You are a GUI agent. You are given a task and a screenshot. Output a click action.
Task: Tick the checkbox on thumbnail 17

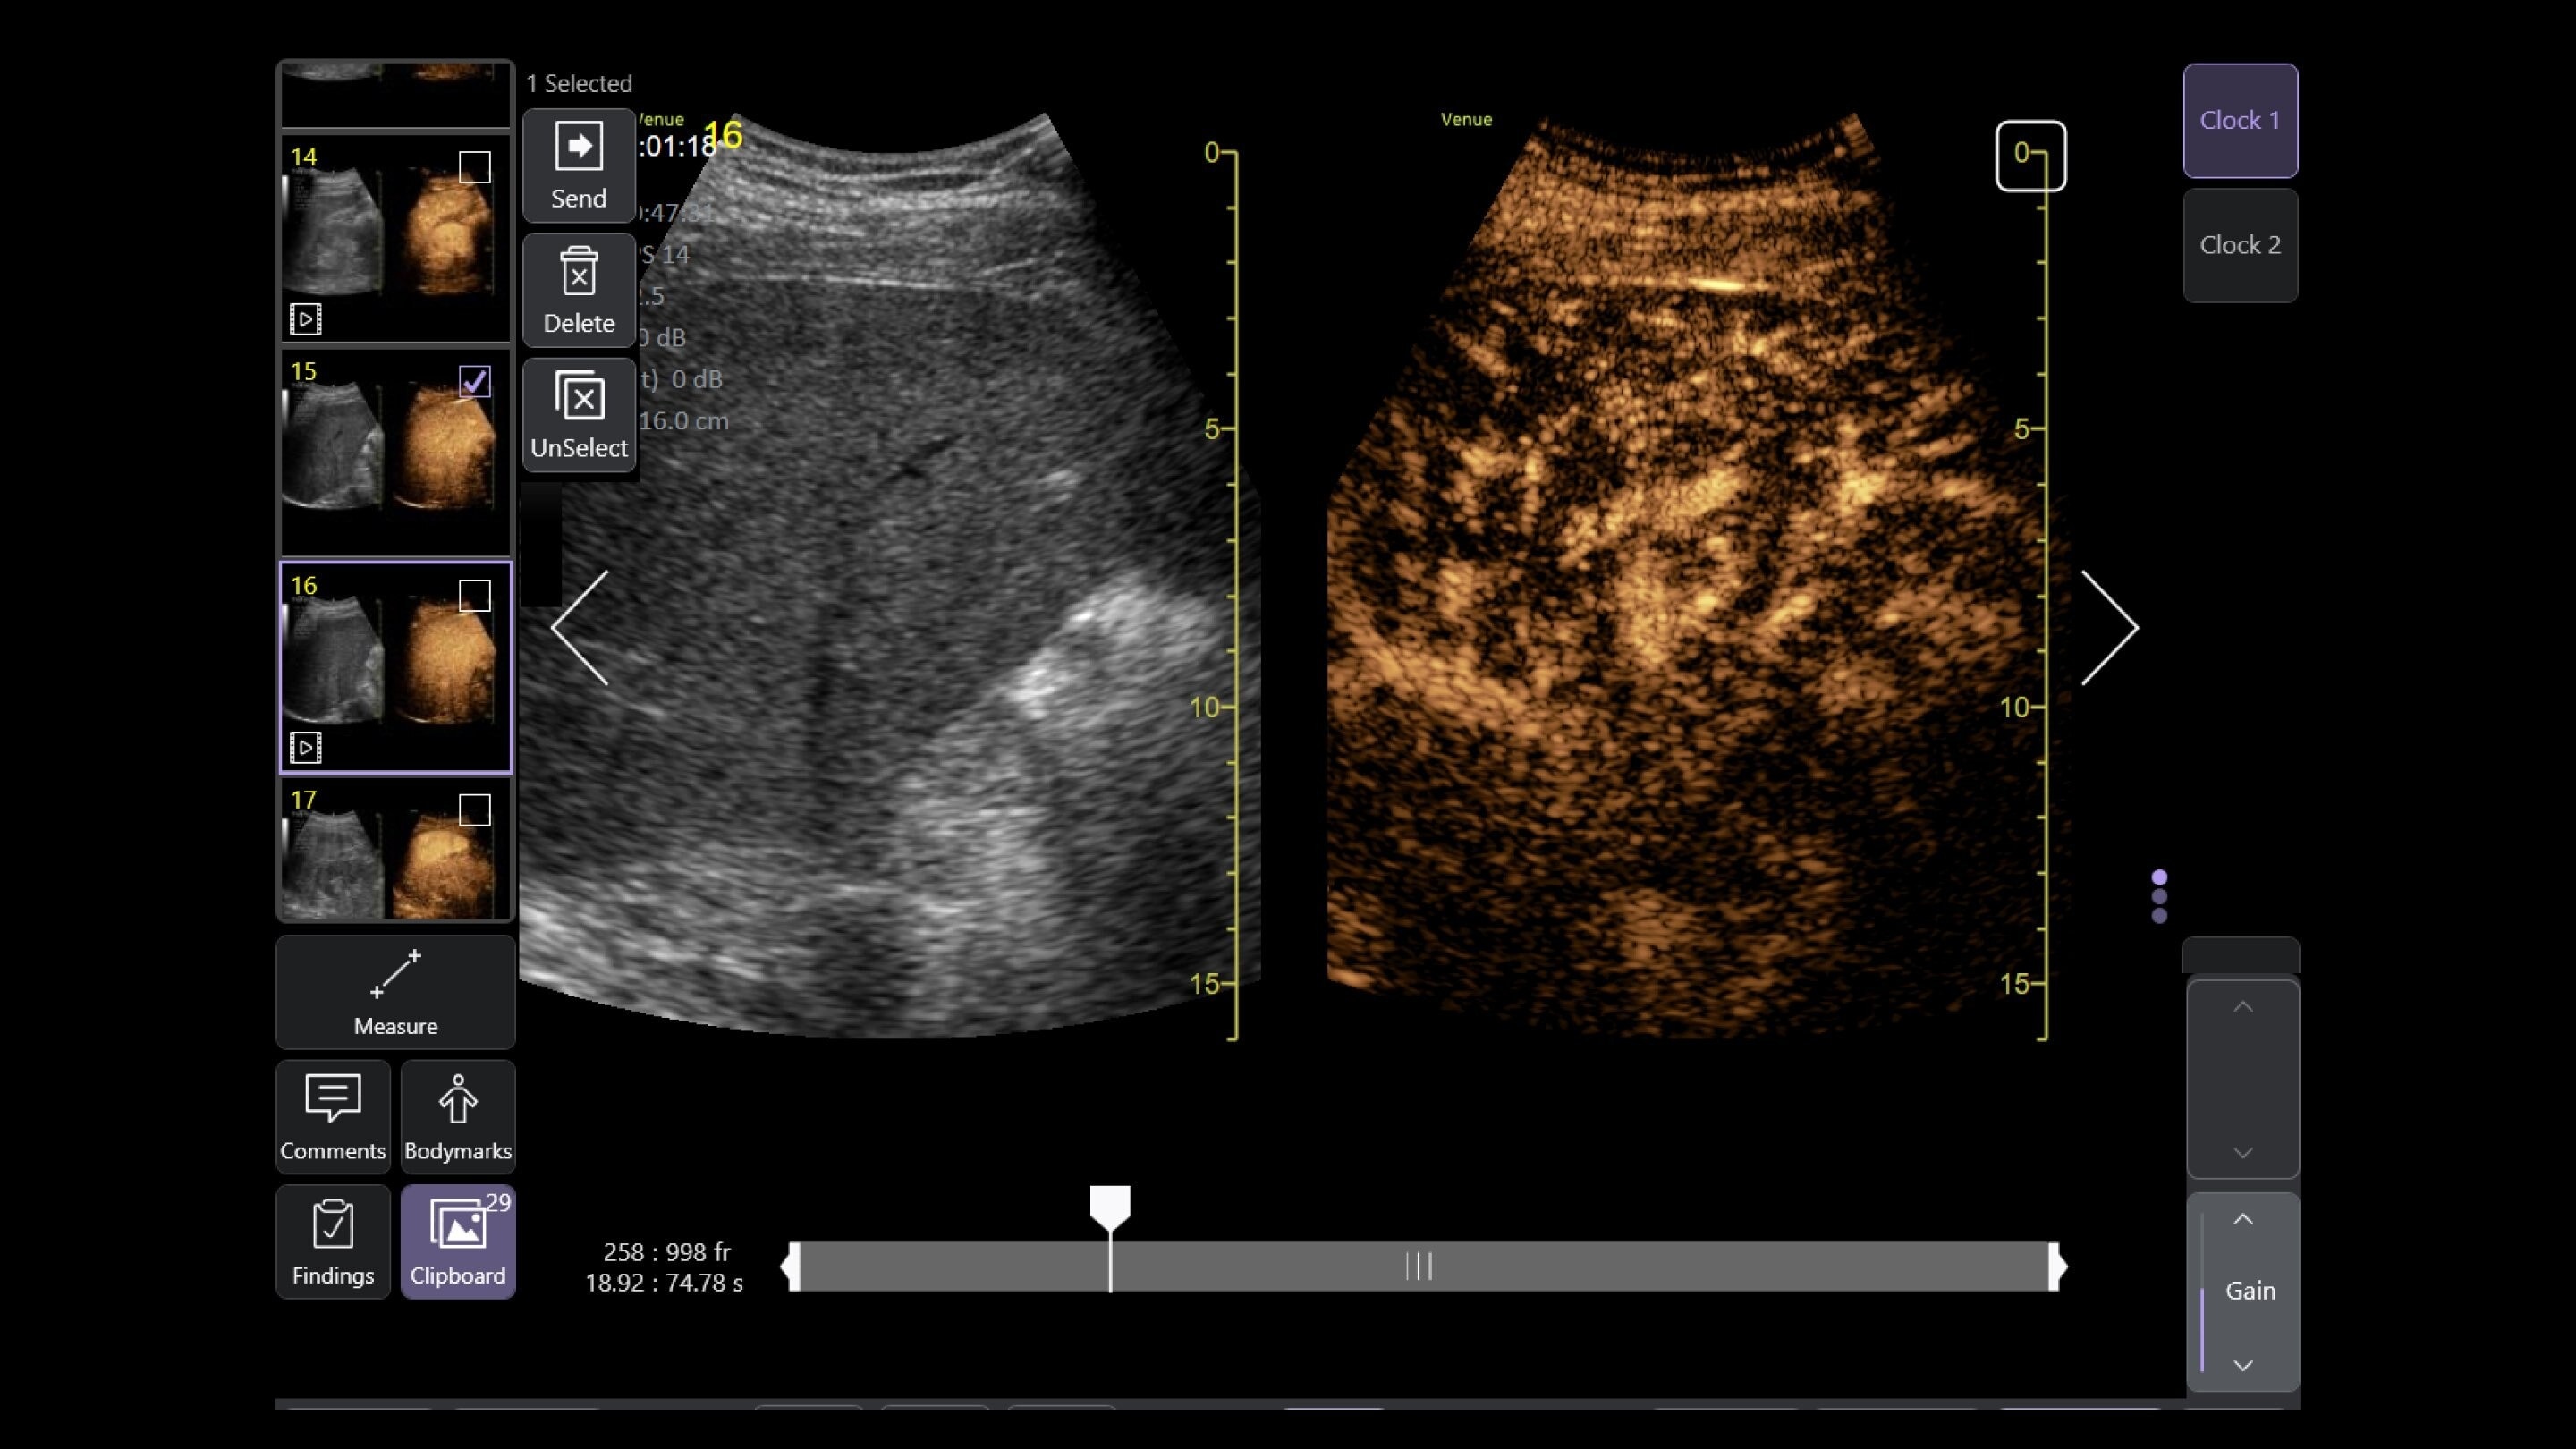(474, 810)
